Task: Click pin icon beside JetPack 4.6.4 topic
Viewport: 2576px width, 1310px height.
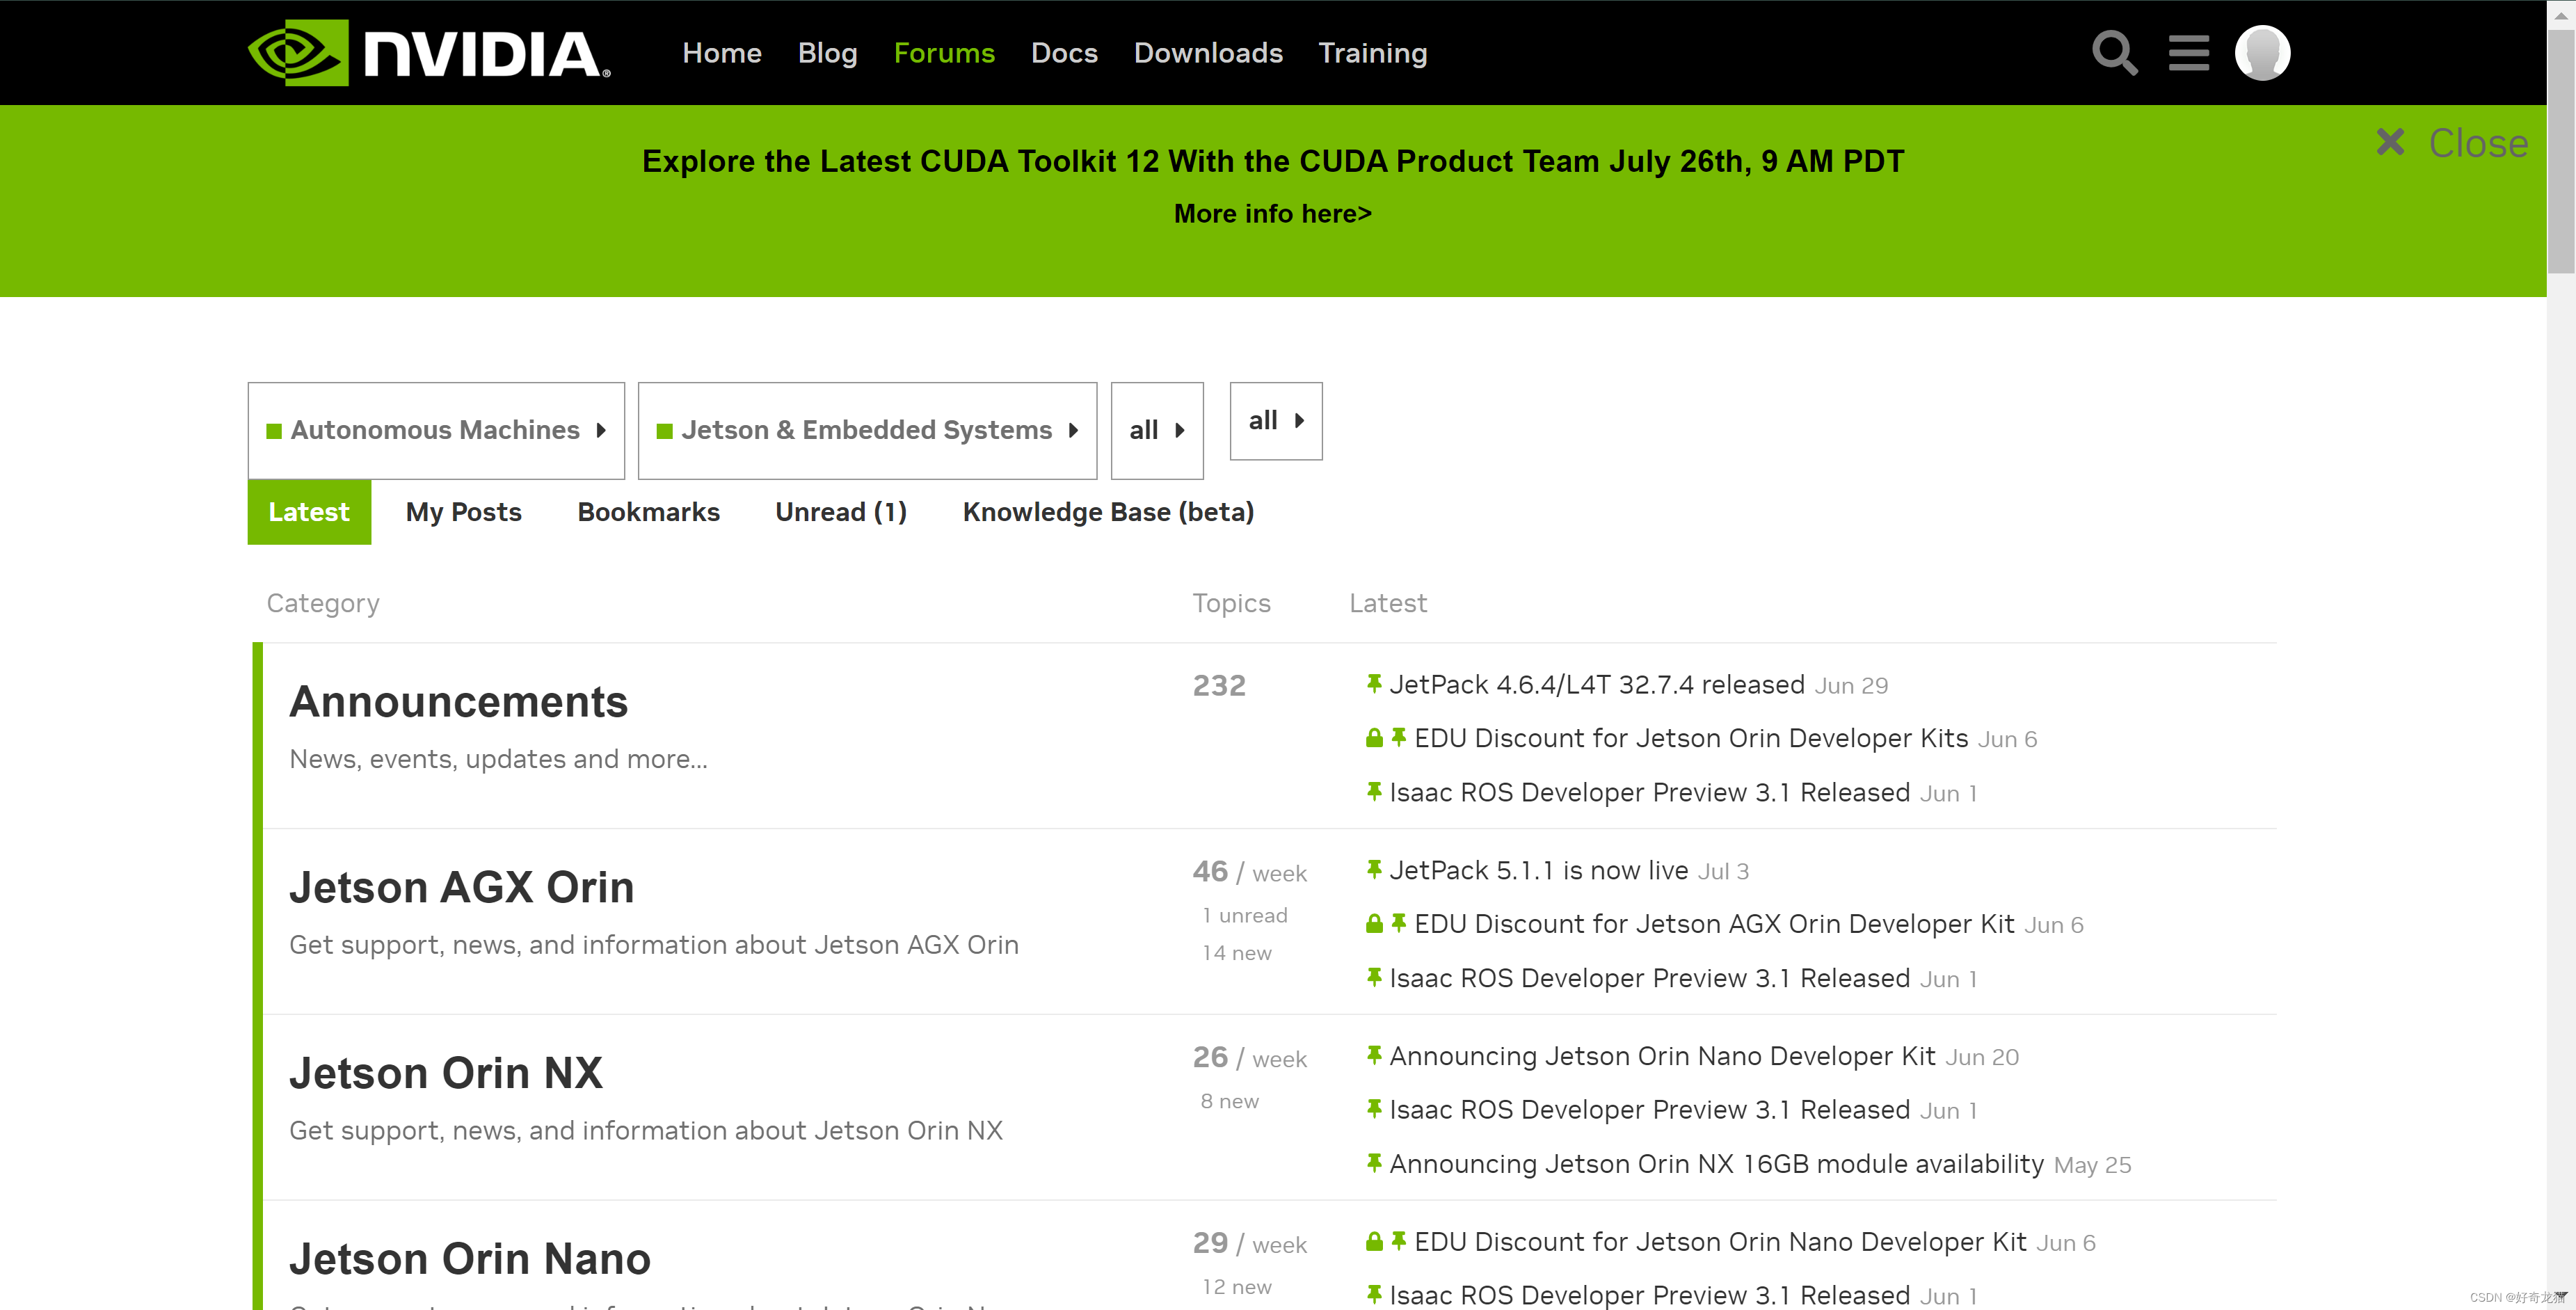Action: [1374, 684]
